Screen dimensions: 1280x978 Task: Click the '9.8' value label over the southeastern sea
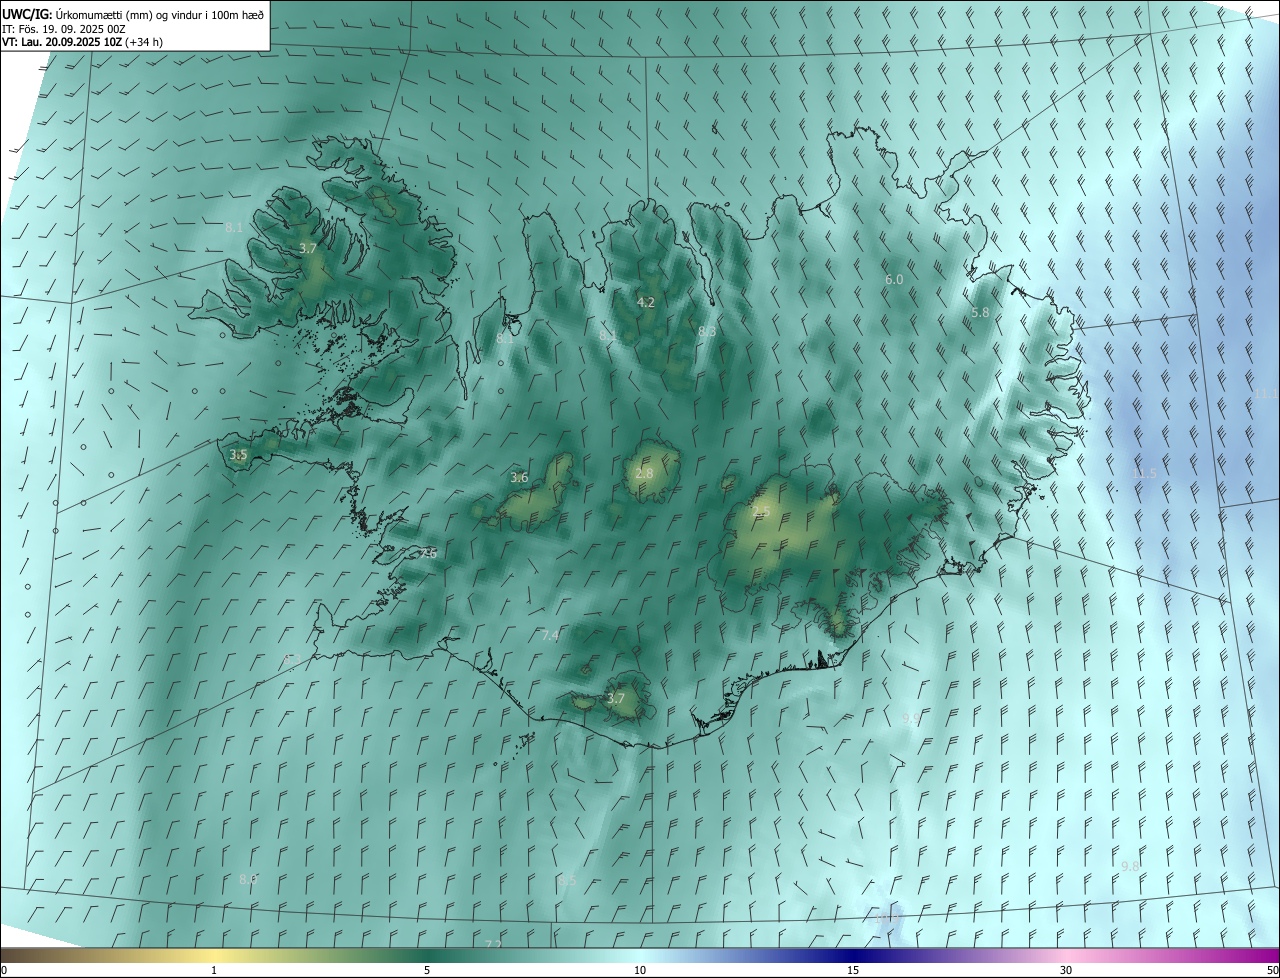tap(1130, 866)
